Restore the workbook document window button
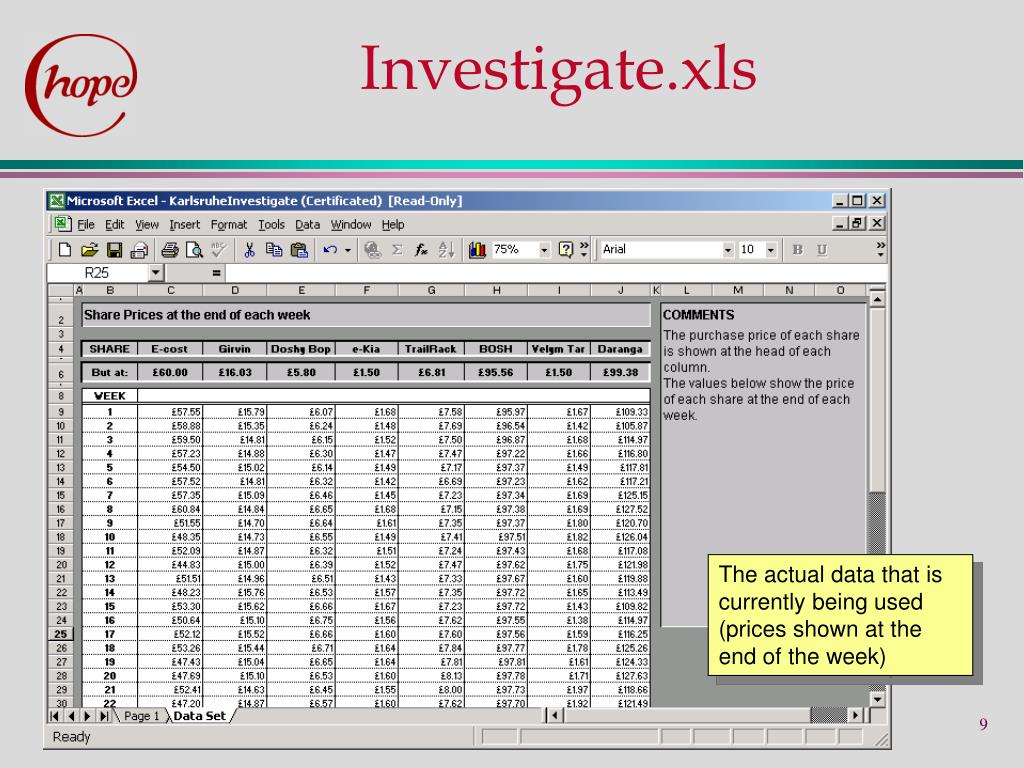 857,223
